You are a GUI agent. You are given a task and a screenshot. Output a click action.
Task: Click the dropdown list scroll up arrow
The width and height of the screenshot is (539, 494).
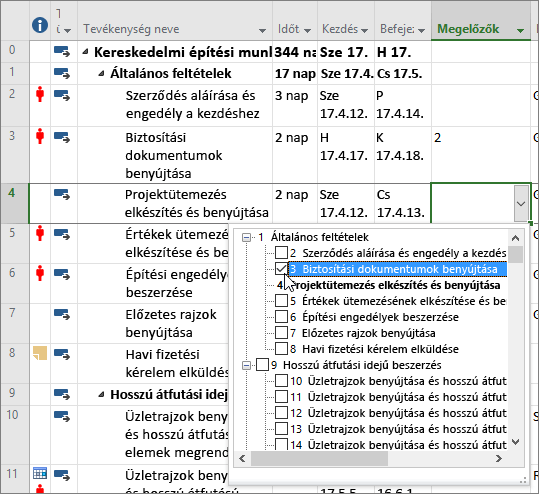(515, 238)
